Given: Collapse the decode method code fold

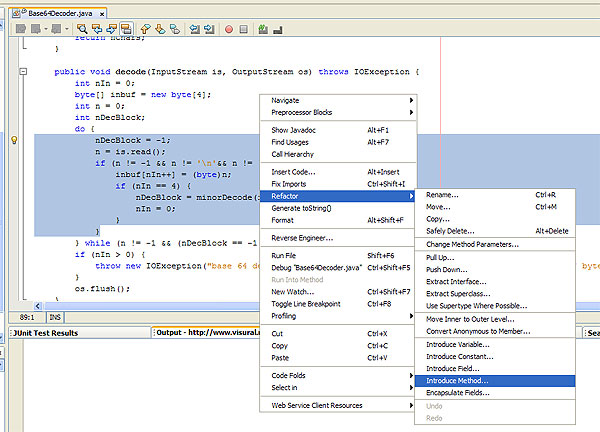Looking at the screenshot, I should tap(23, 71).
